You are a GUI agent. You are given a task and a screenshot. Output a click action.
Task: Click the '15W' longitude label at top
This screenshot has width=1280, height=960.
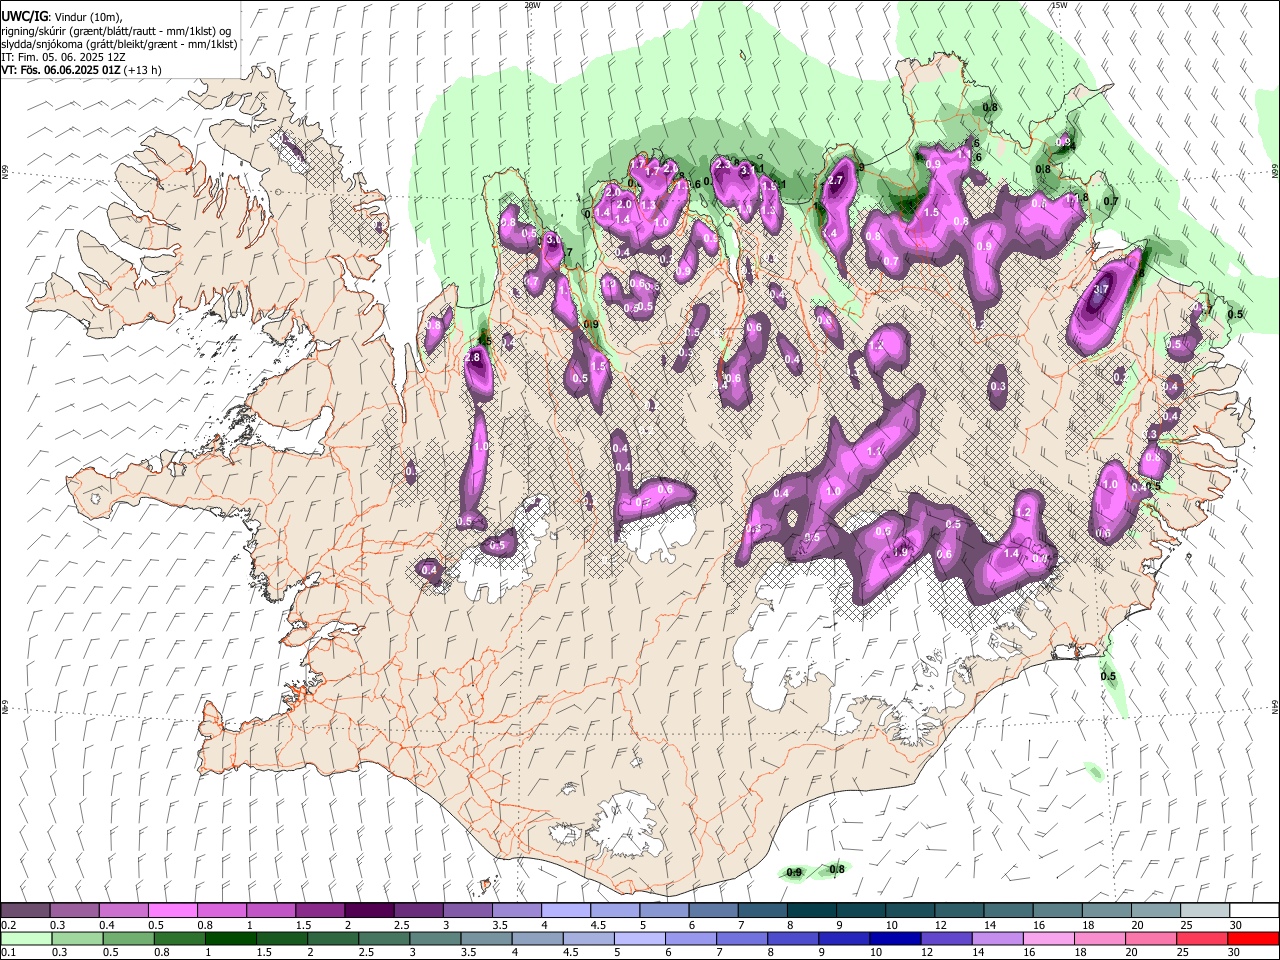(x=1059, y=5)
